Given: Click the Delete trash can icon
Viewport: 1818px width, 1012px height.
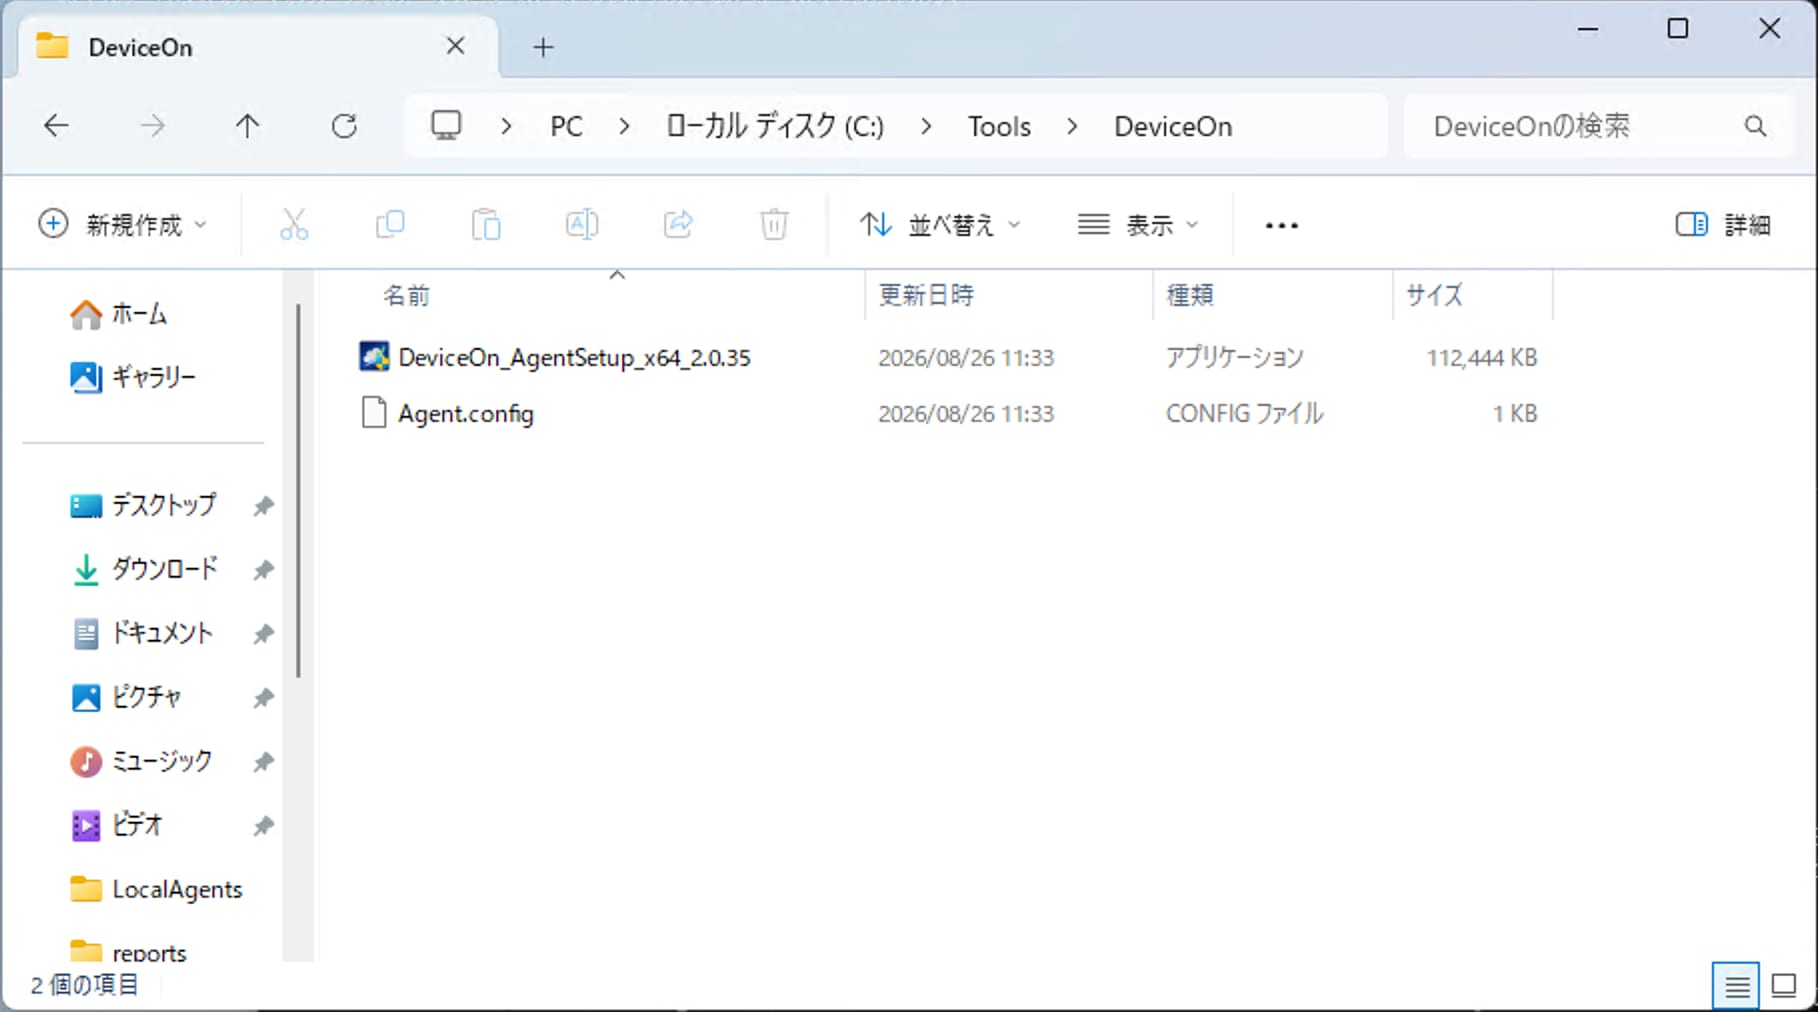Looking at the screenshot, I should 774,225.
